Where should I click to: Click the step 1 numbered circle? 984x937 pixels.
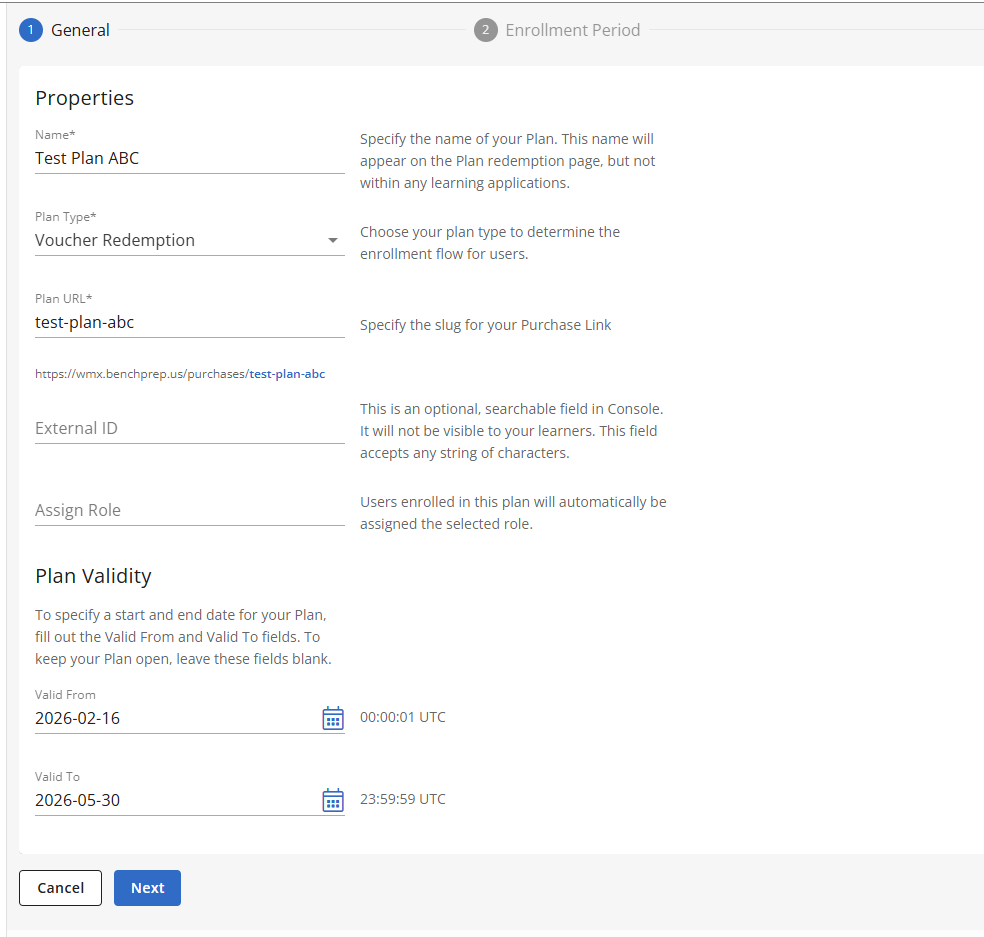(30, 30)
